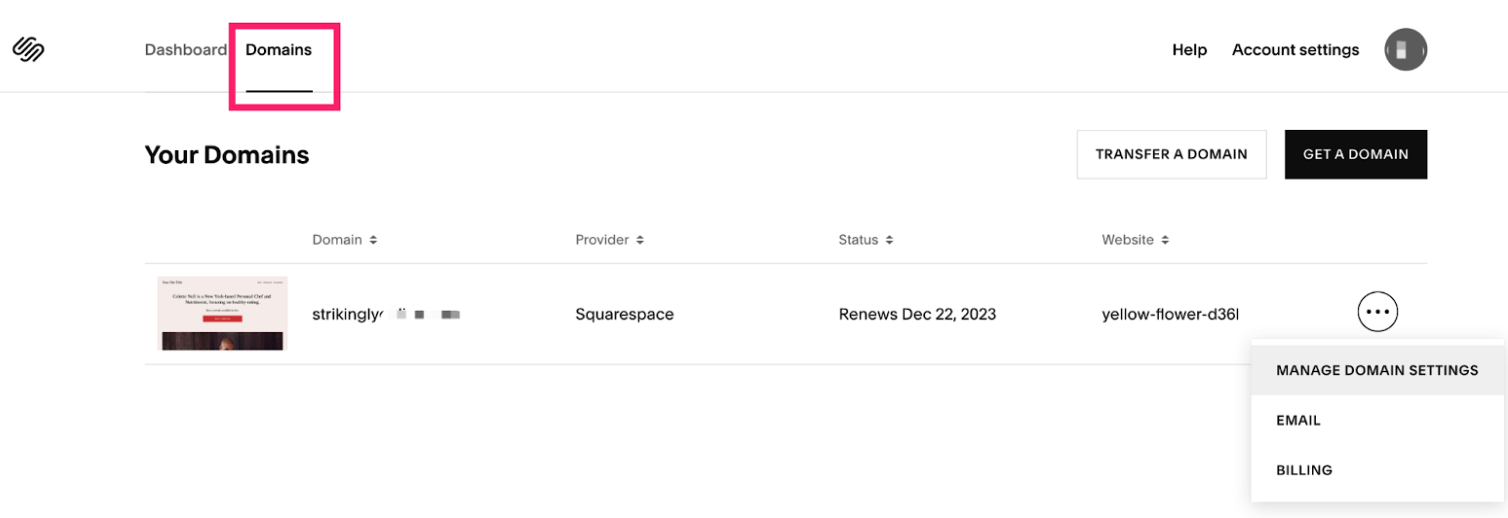This screenshot has height=518, width=1508.
Task: Open the user profile avatar
Action: tap(1405, 50)
